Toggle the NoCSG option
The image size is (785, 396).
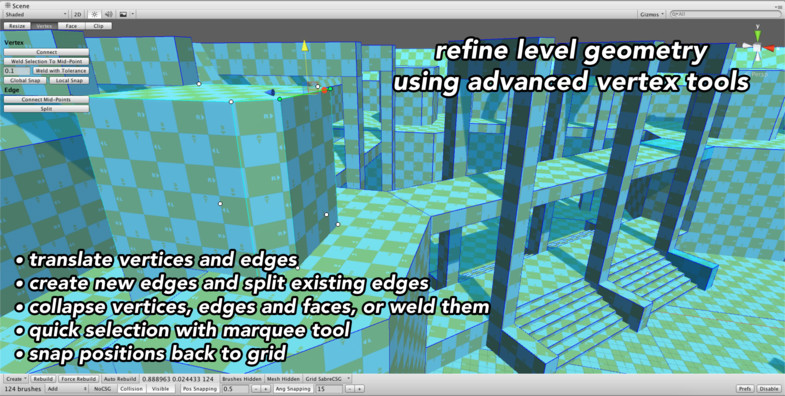[x=104, y=388]
